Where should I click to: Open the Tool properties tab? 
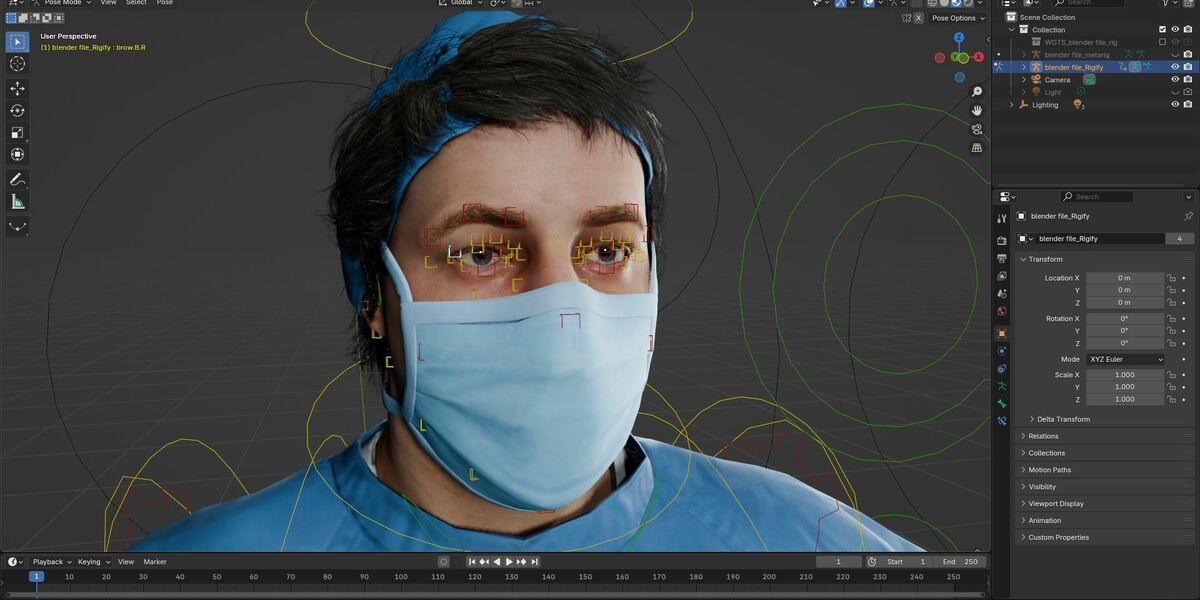click(1002, 218)
